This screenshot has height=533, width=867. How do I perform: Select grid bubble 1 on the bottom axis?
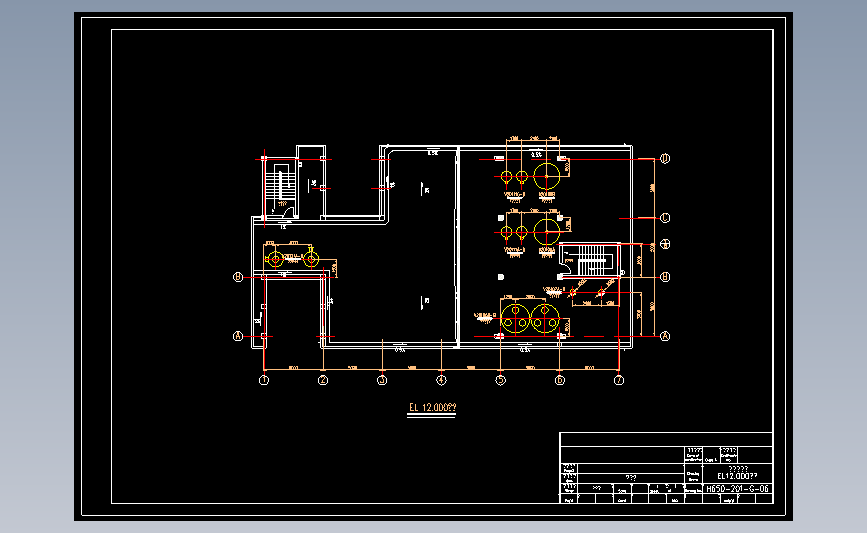coord(264,380)
